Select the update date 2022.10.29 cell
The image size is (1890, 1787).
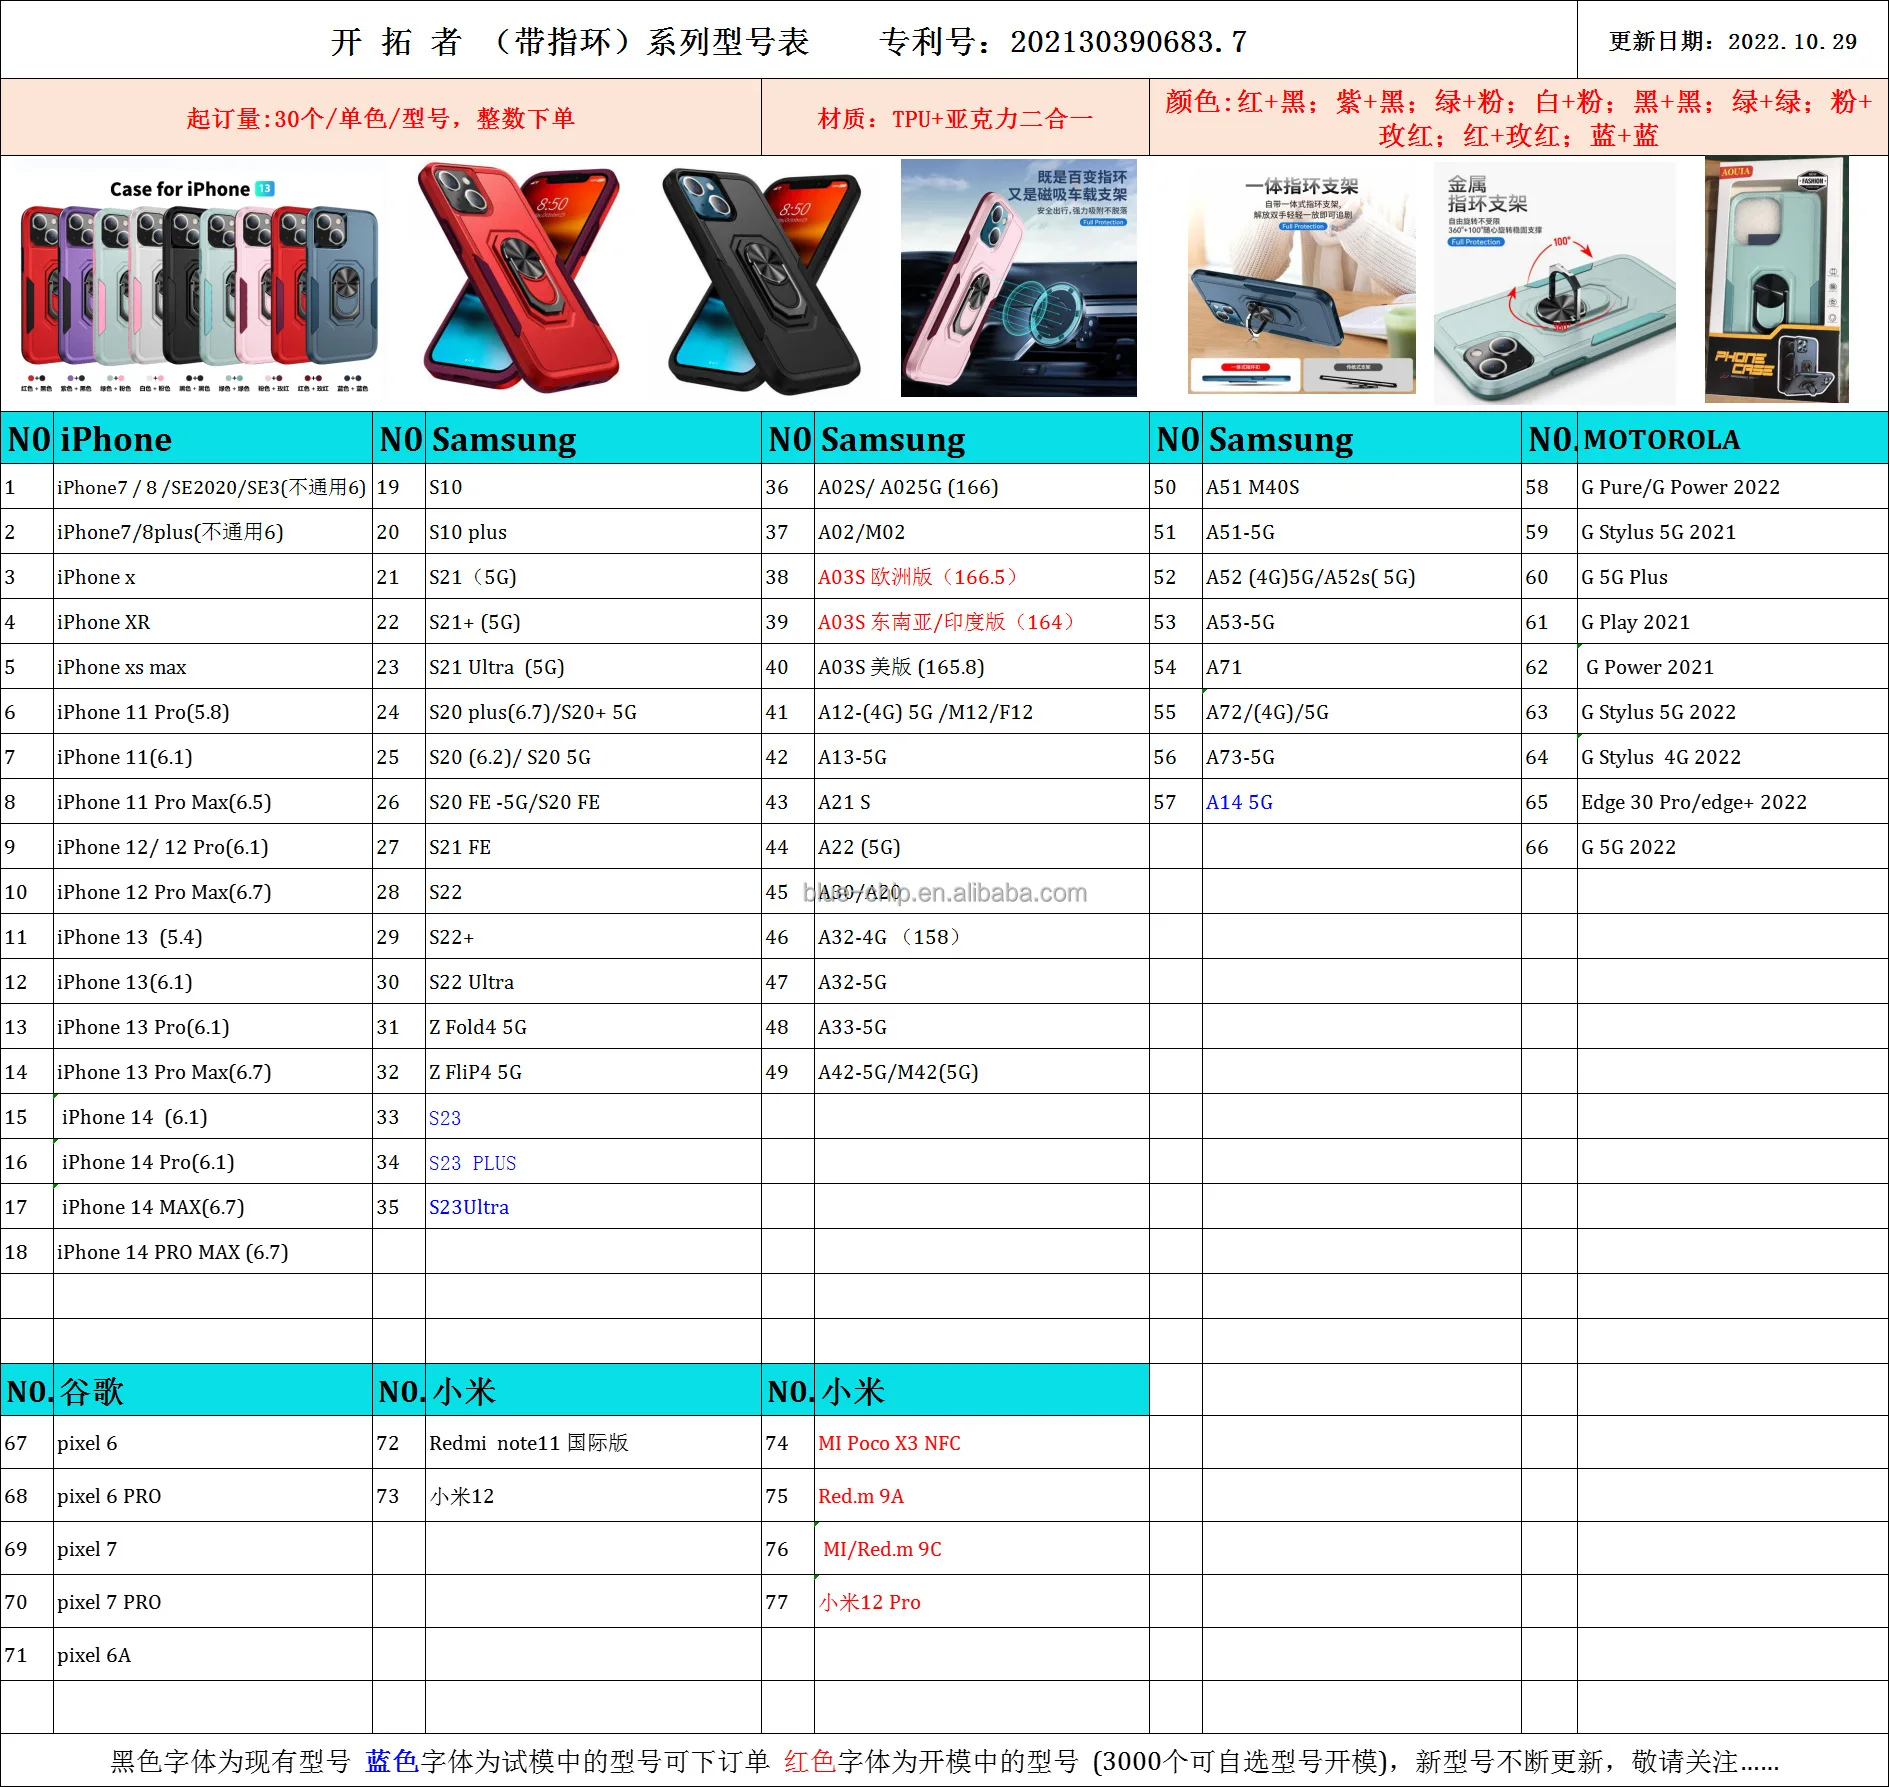(x=1733, y=40)
